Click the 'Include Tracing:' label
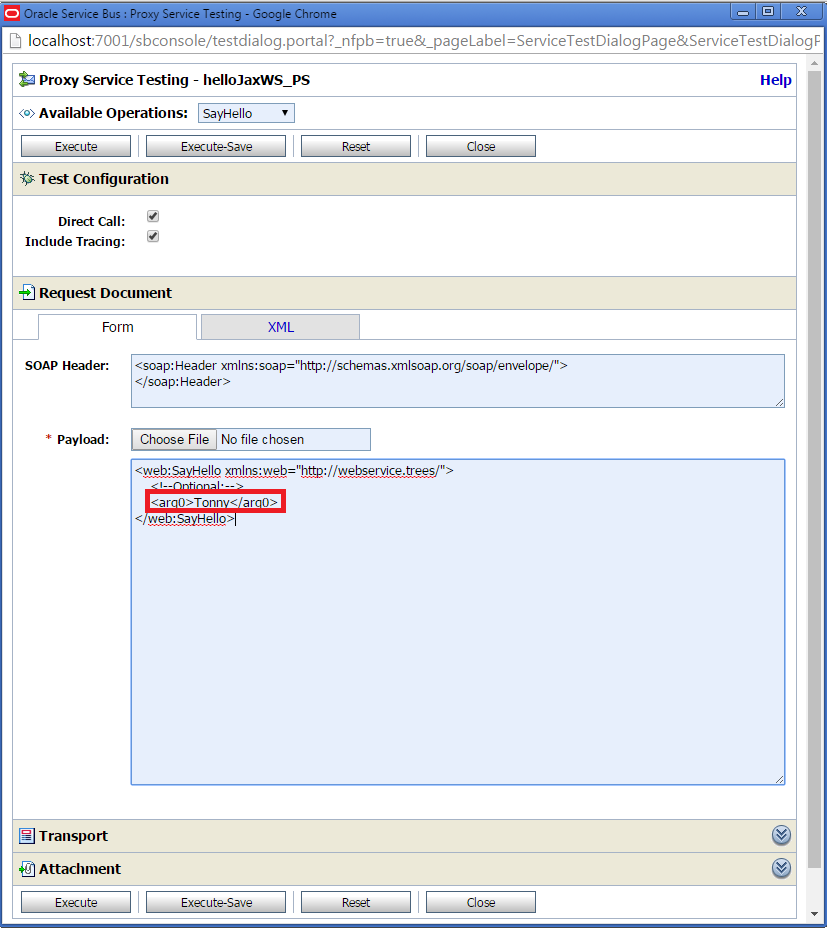 (x=75, y=242)
